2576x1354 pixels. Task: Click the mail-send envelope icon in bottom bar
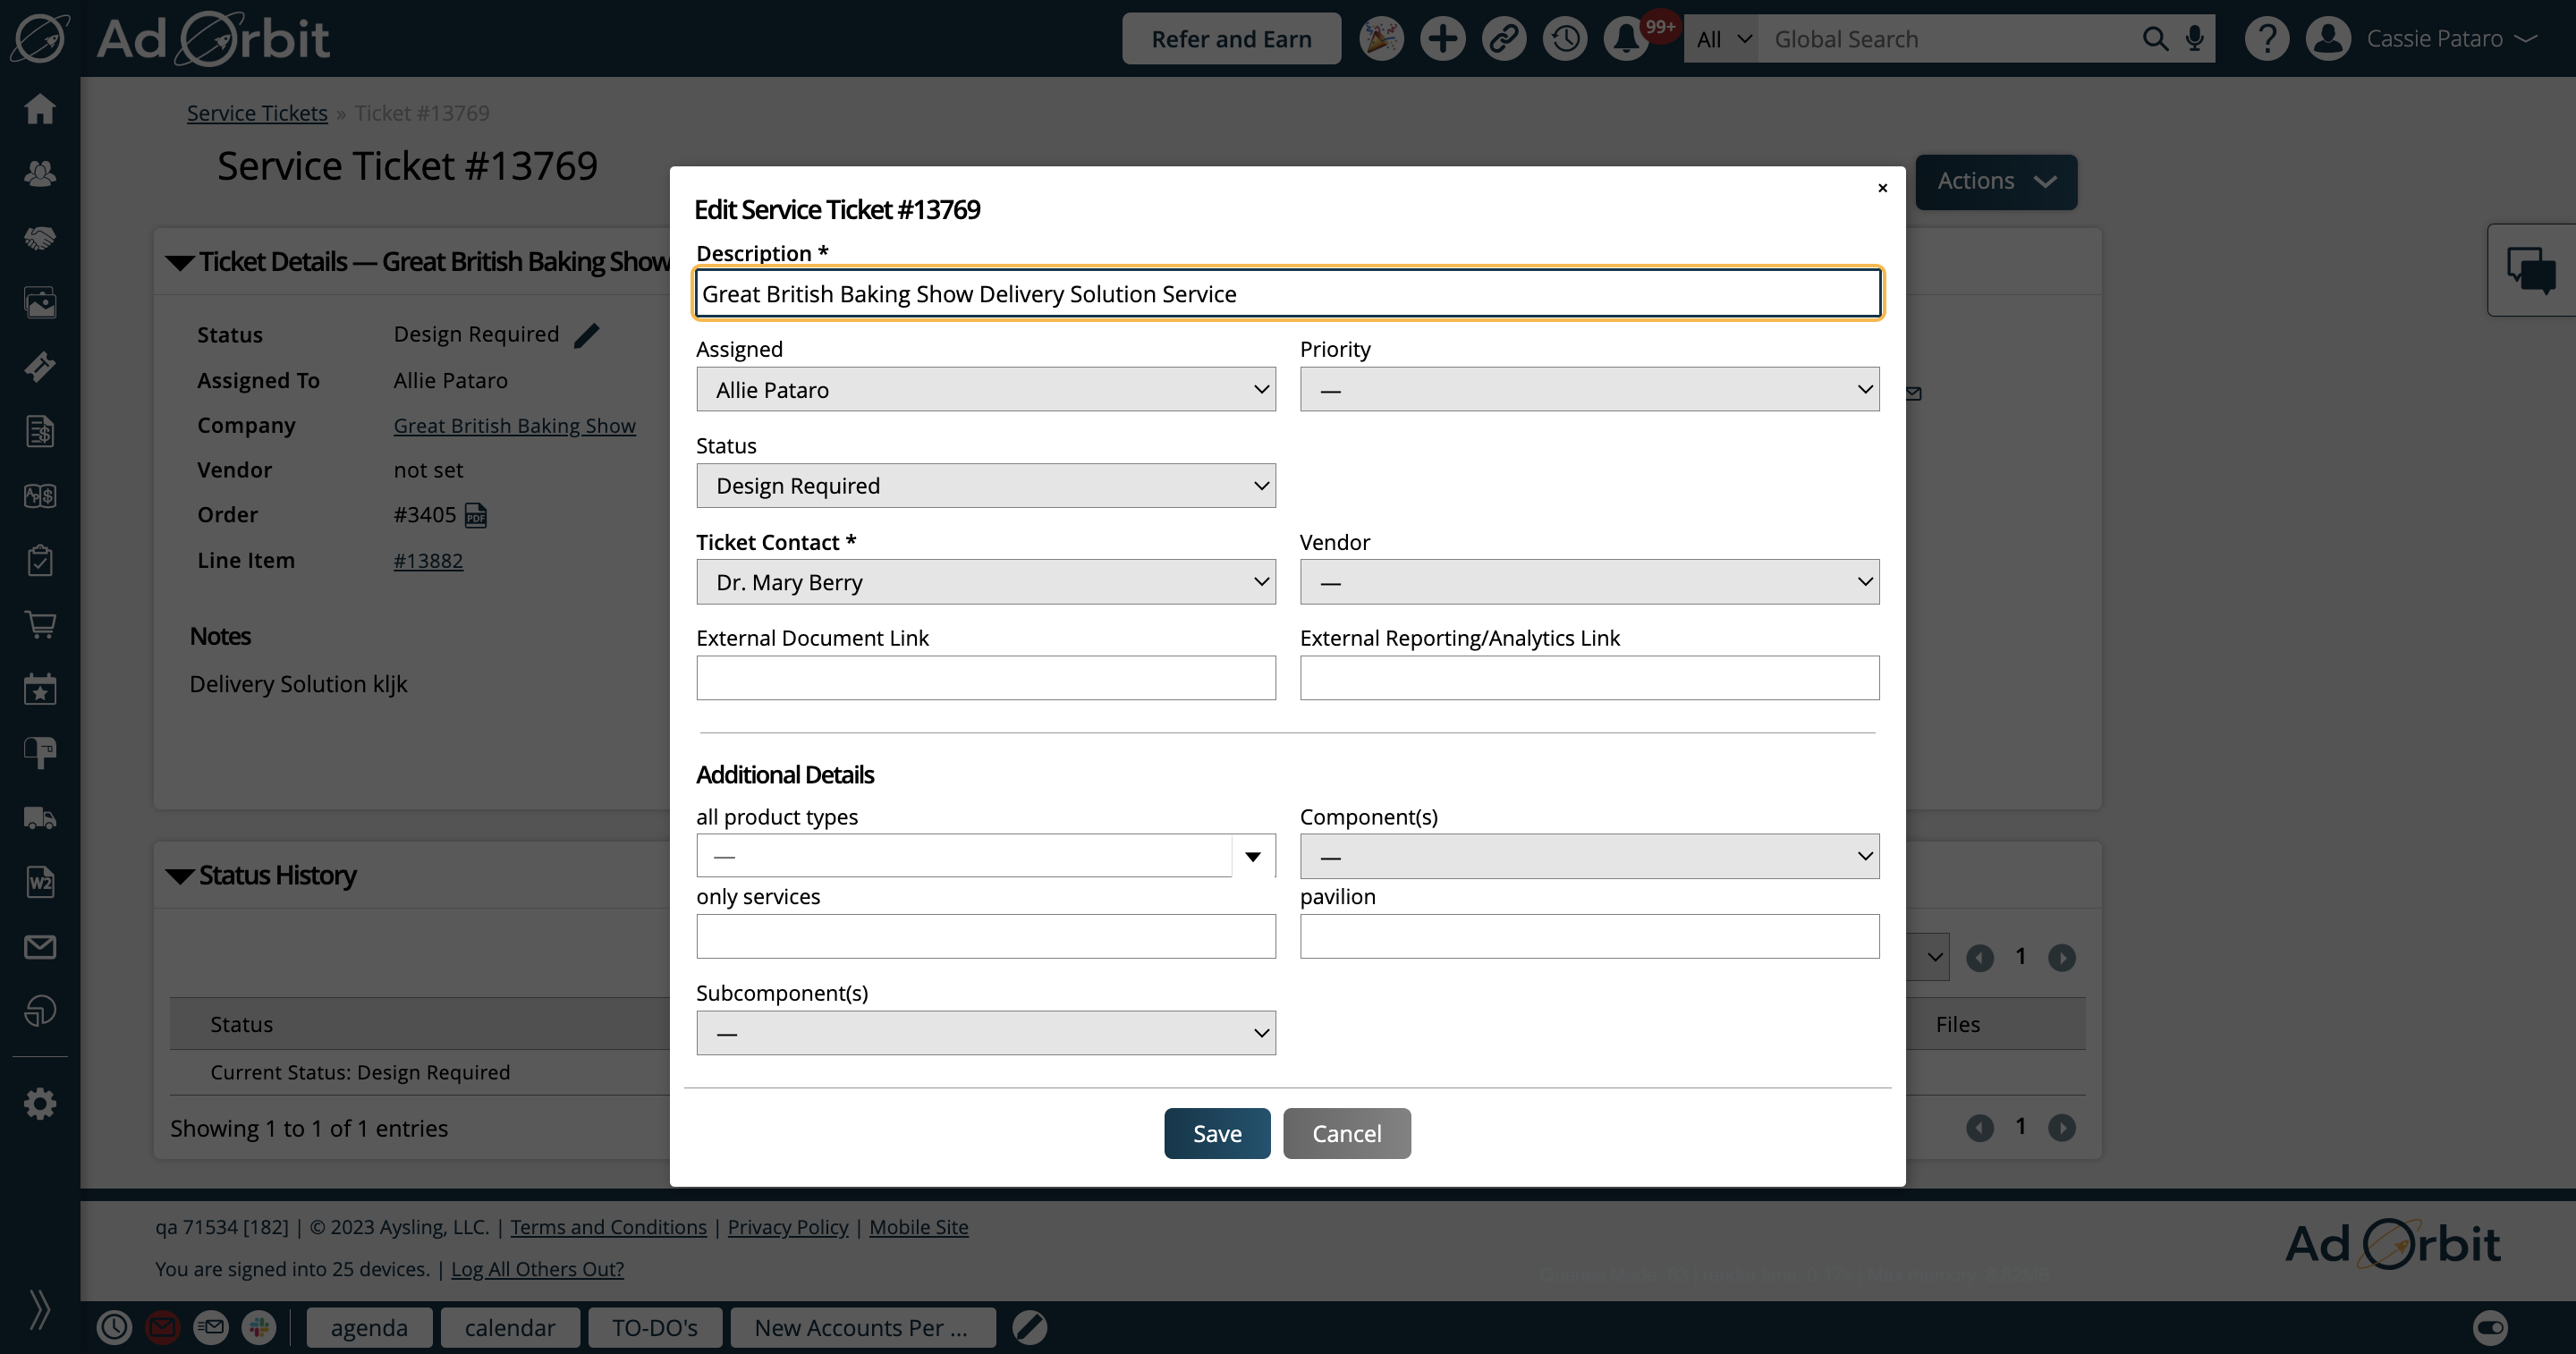pyautogui.click(x=210, y=1328)
